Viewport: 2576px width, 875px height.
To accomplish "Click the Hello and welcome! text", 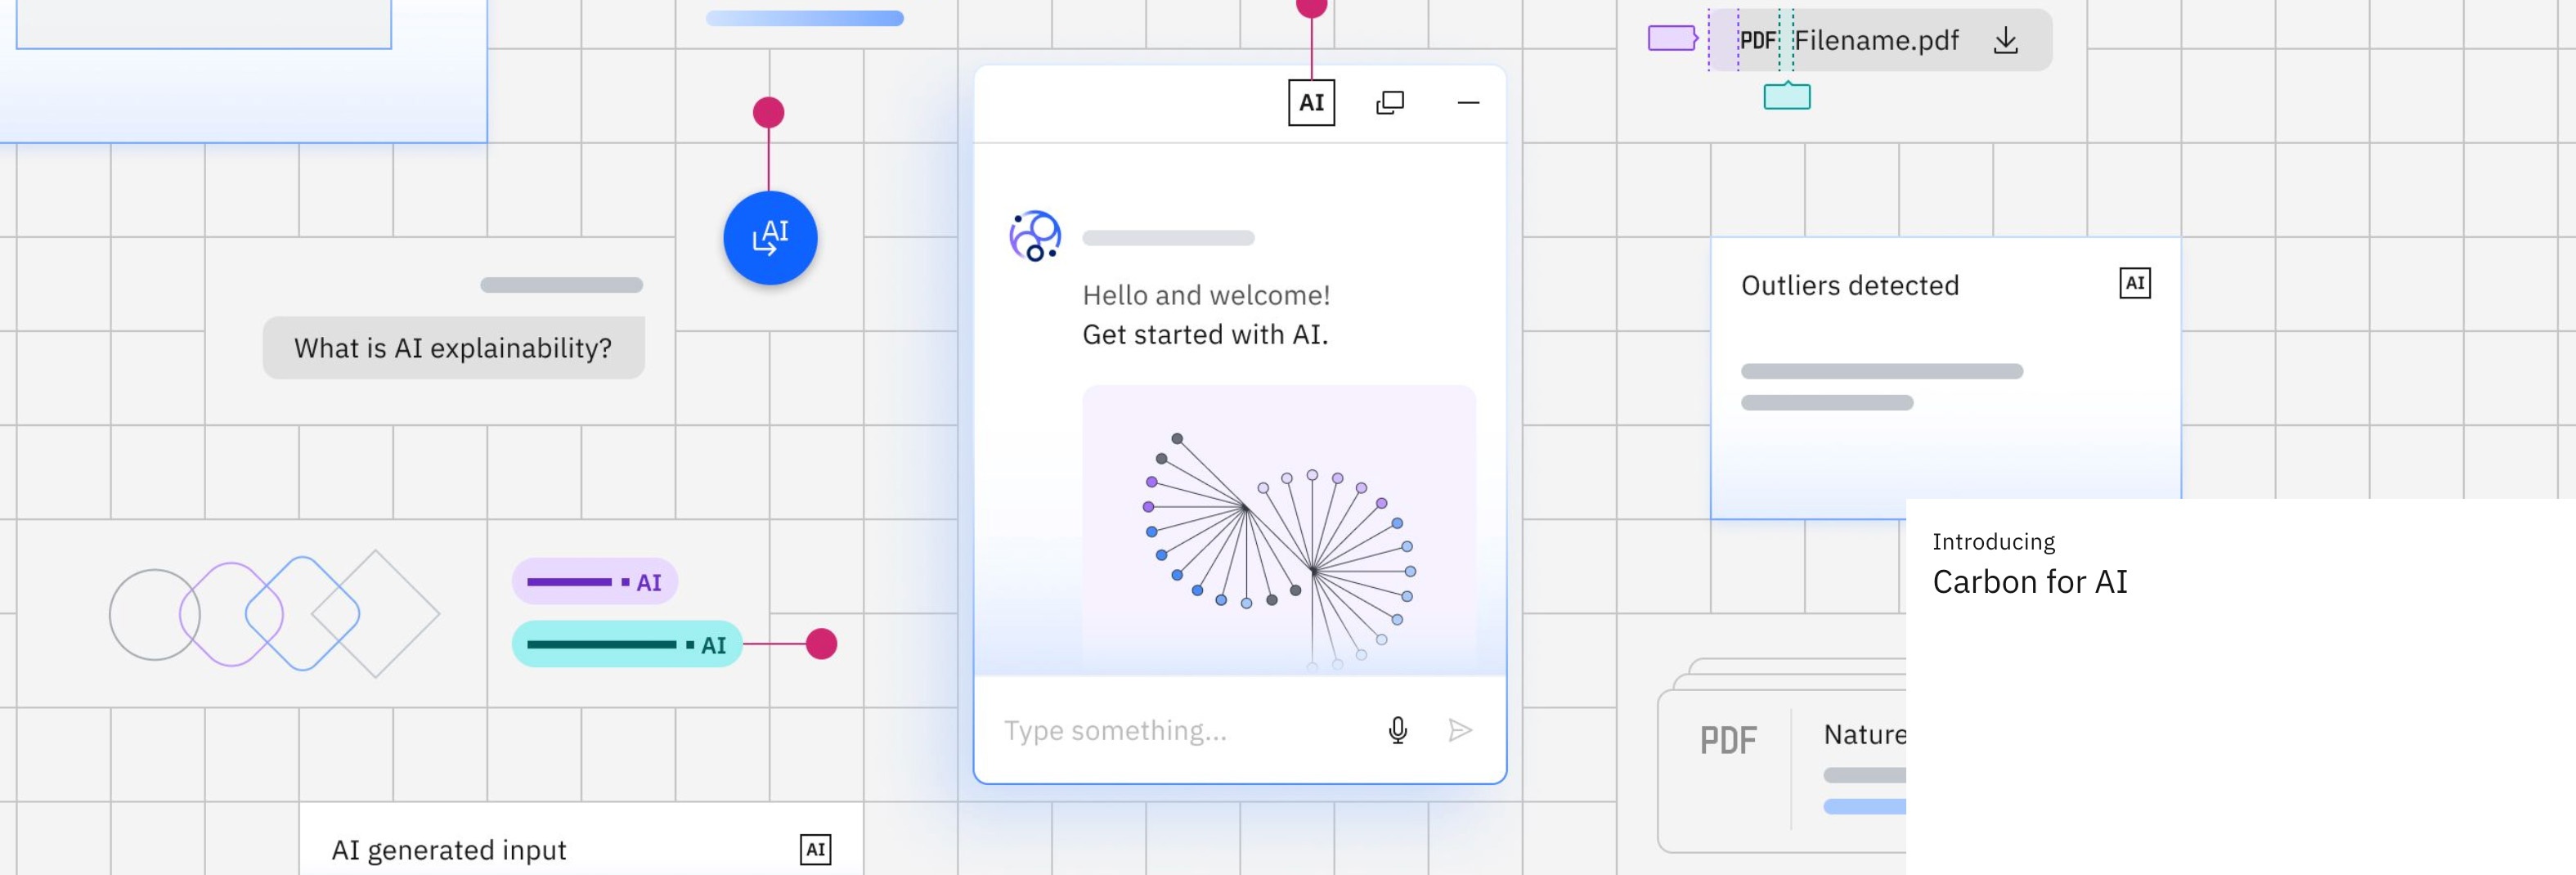I will pyautogui.click(x=1206, y=295).
